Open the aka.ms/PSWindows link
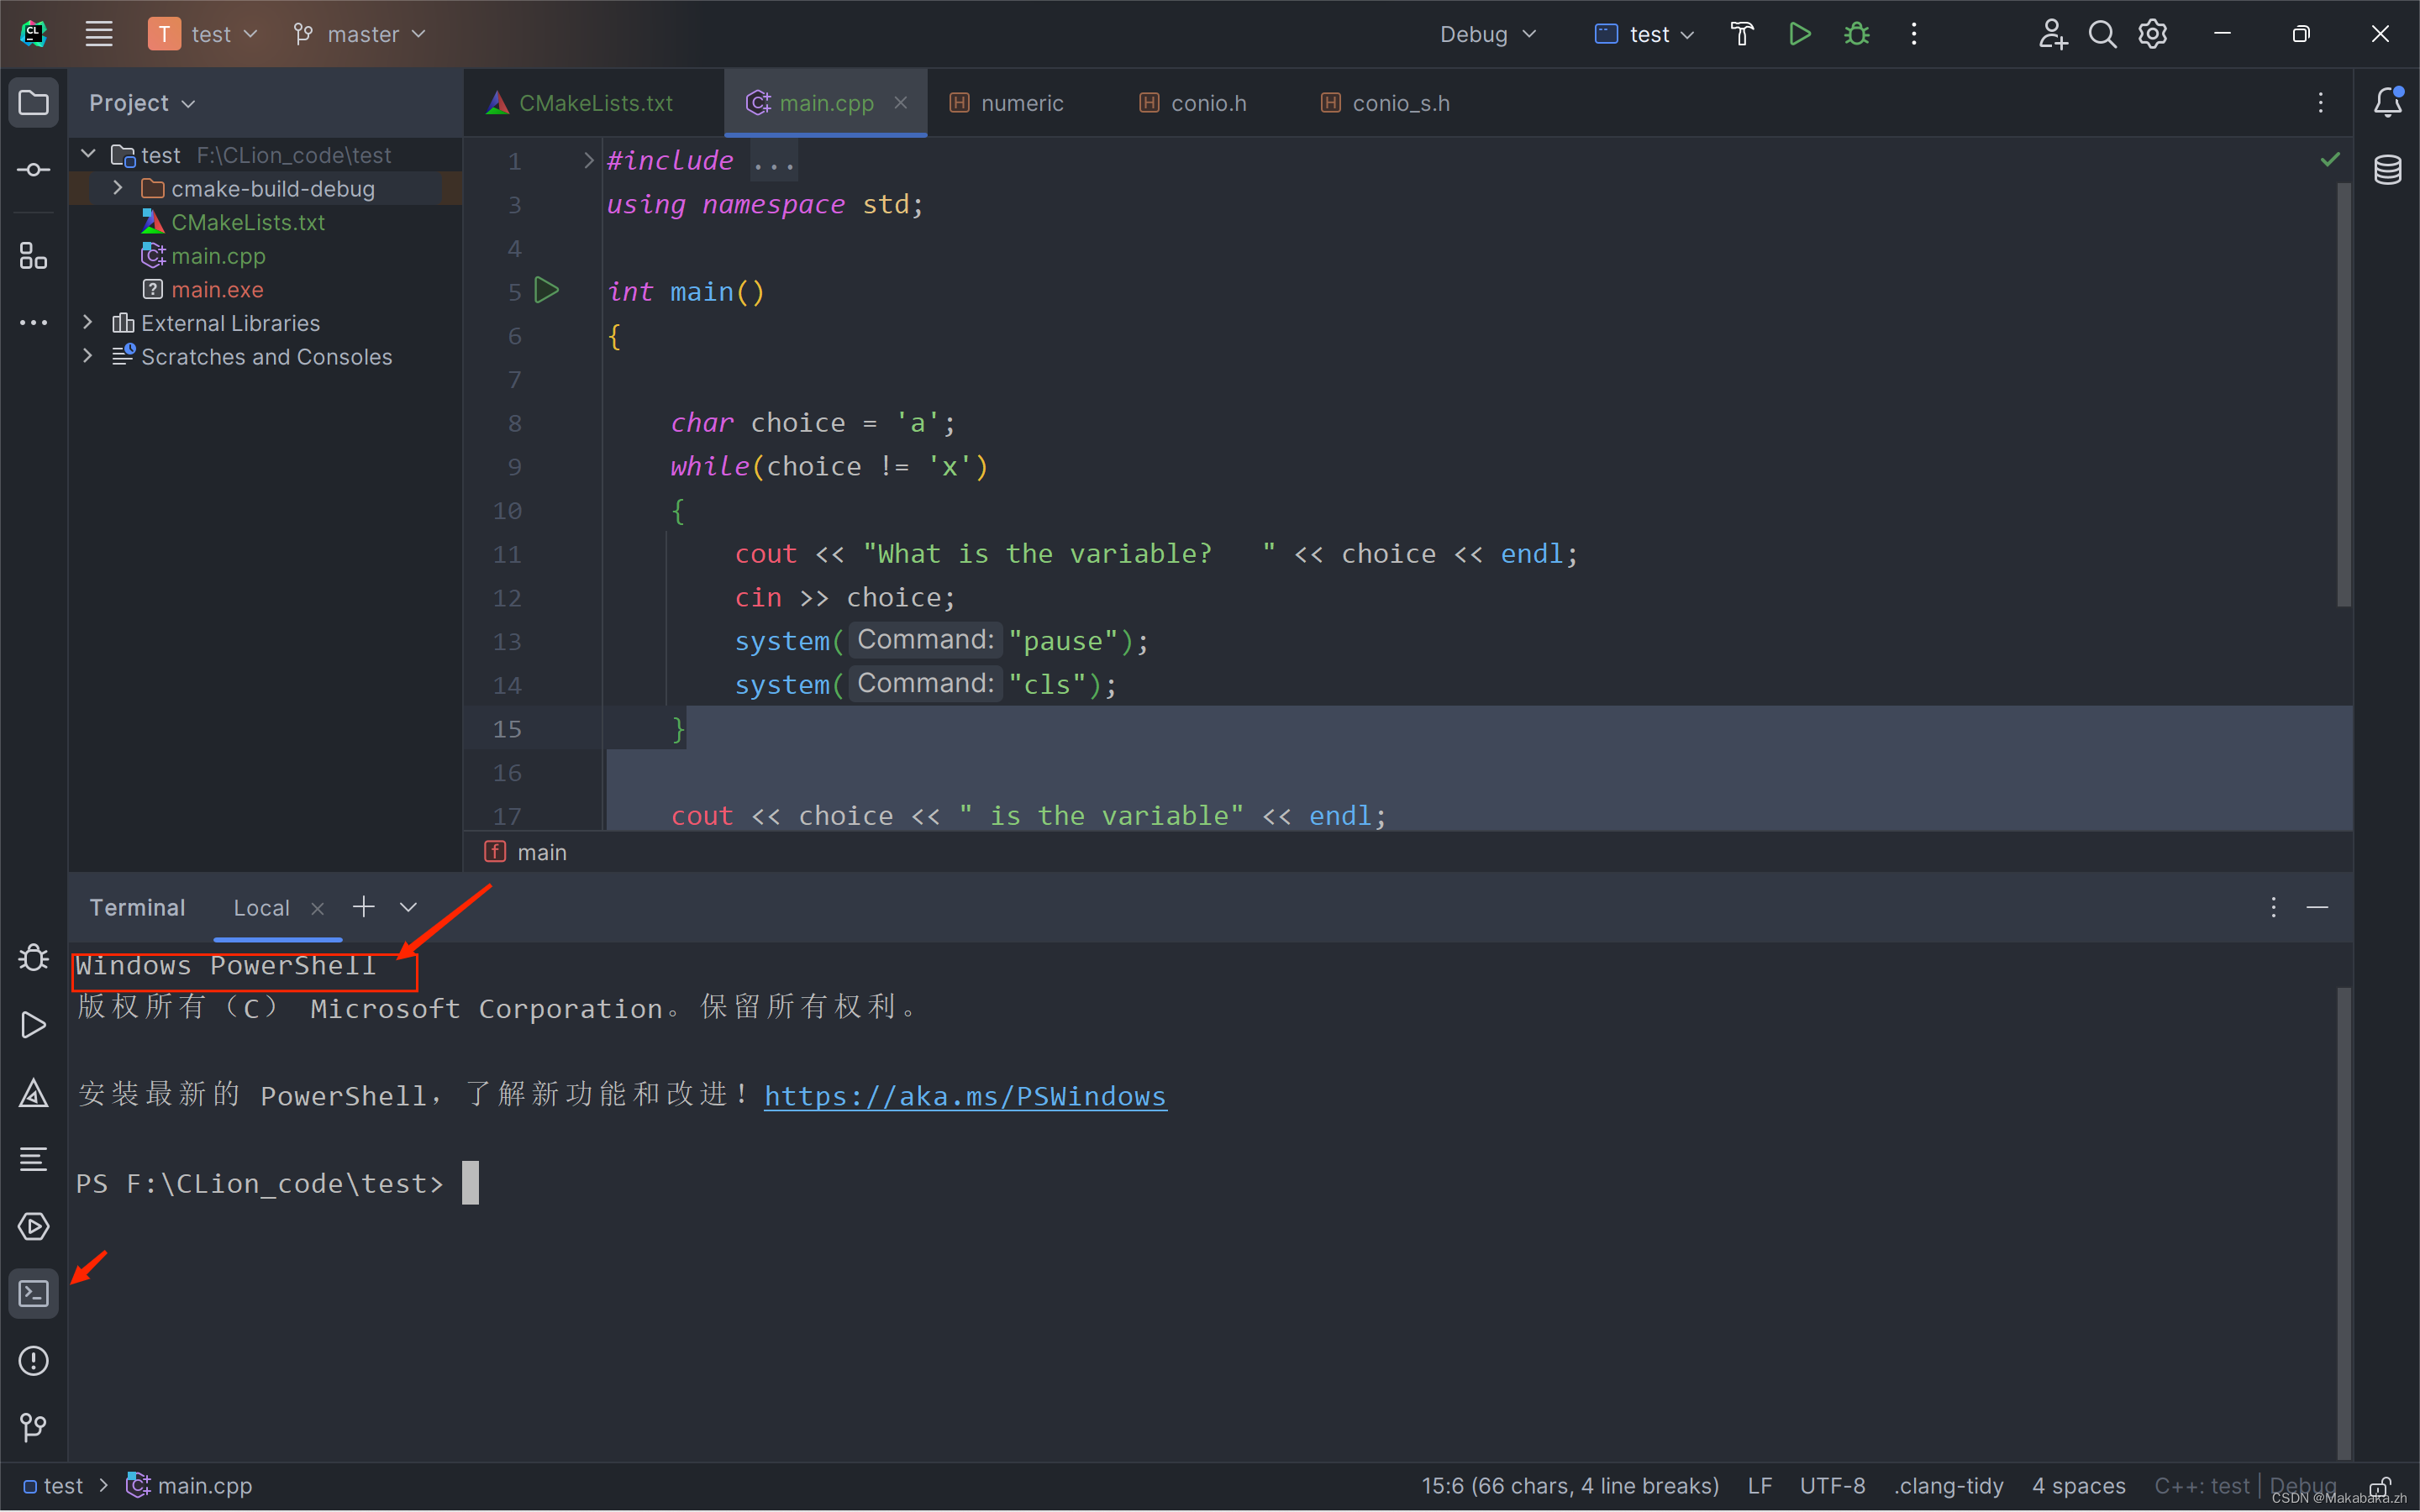Screen dimensions: 2420x1512 (x=965, y=1096)
